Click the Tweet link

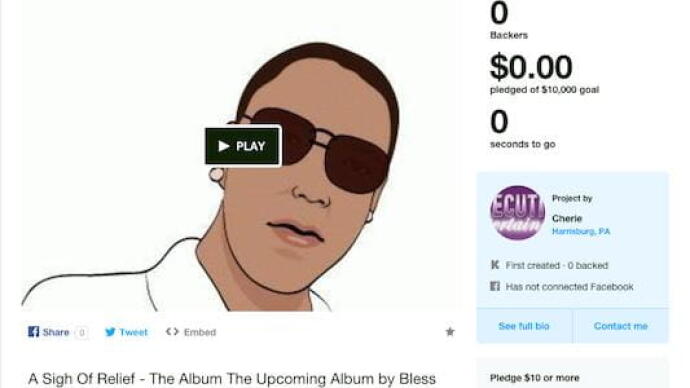[x=133, y=332]
